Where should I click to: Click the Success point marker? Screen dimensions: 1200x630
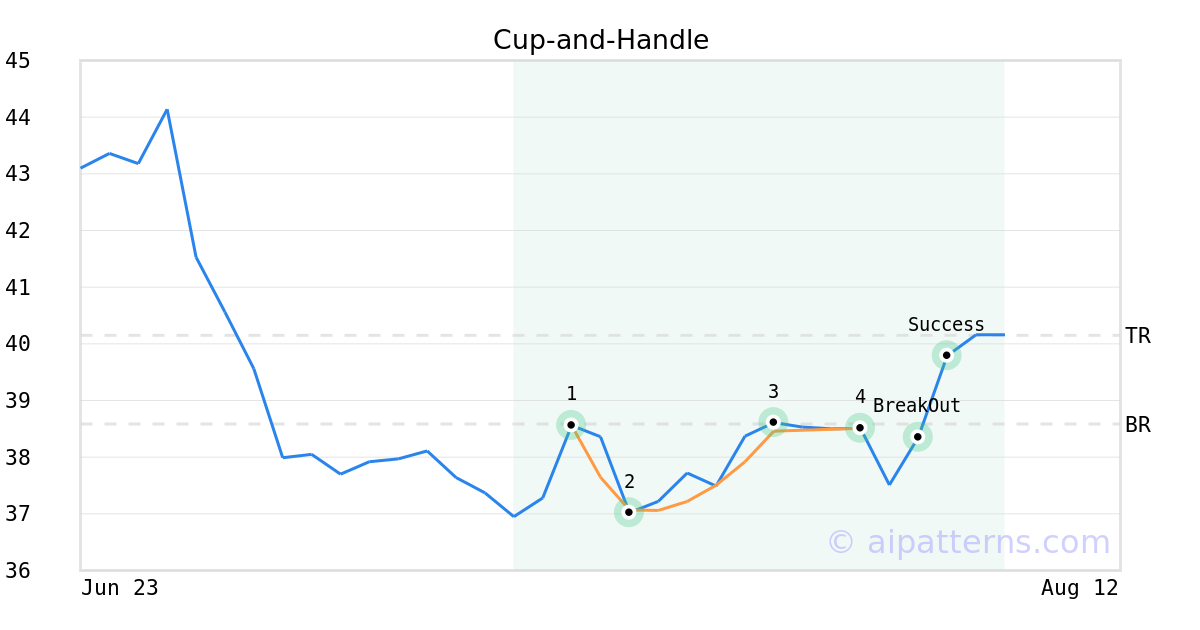pos(946,355)
